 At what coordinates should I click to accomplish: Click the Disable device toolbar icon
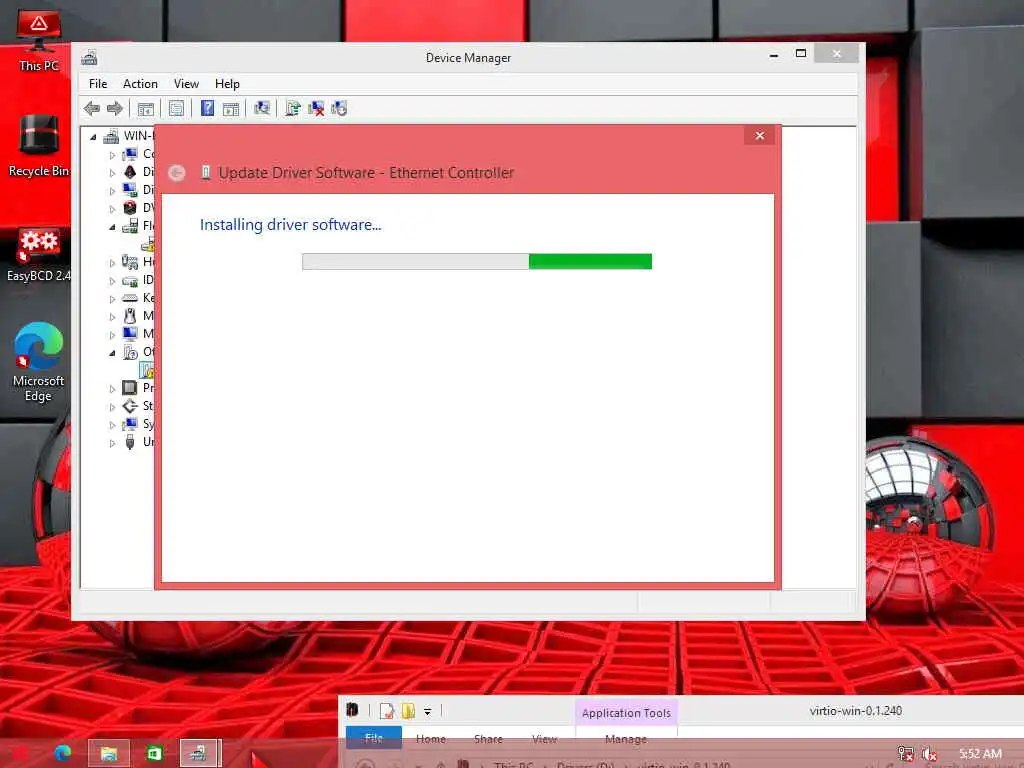tap(339, 108)
